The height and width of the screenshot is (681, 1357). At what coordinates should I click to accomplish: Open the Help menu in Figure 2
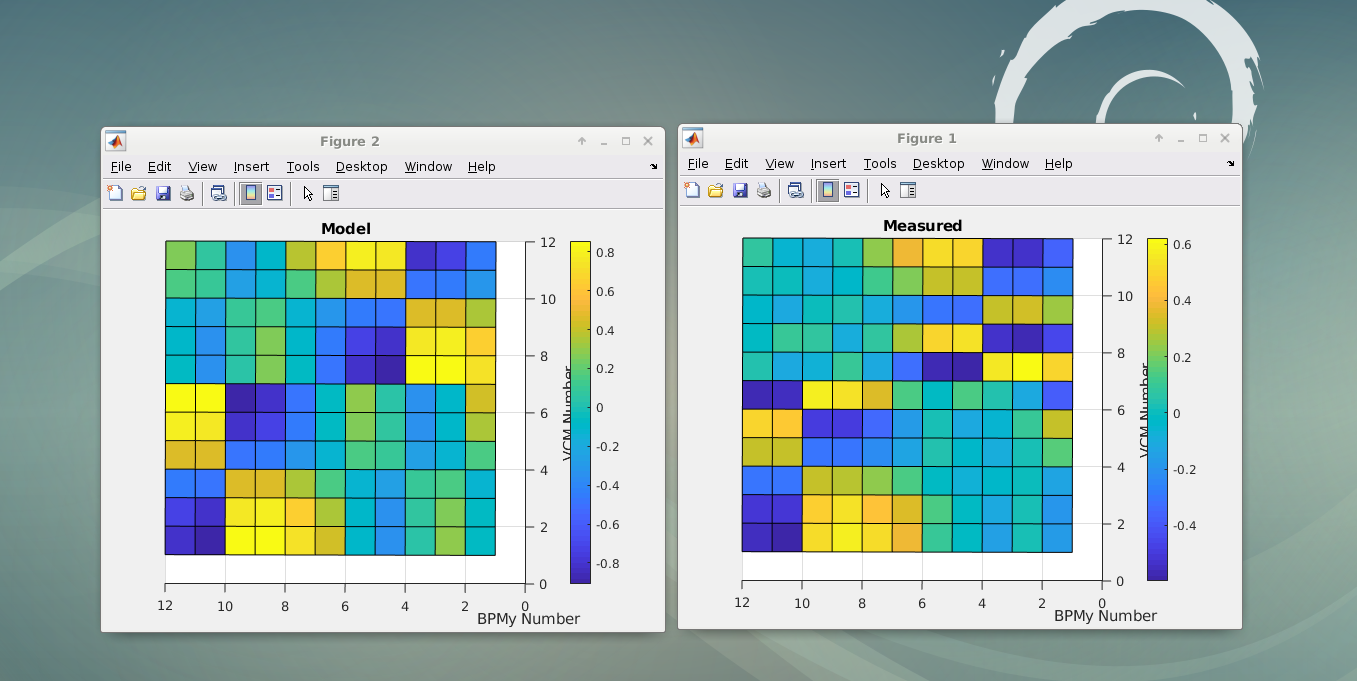click(x=481, y=167)
